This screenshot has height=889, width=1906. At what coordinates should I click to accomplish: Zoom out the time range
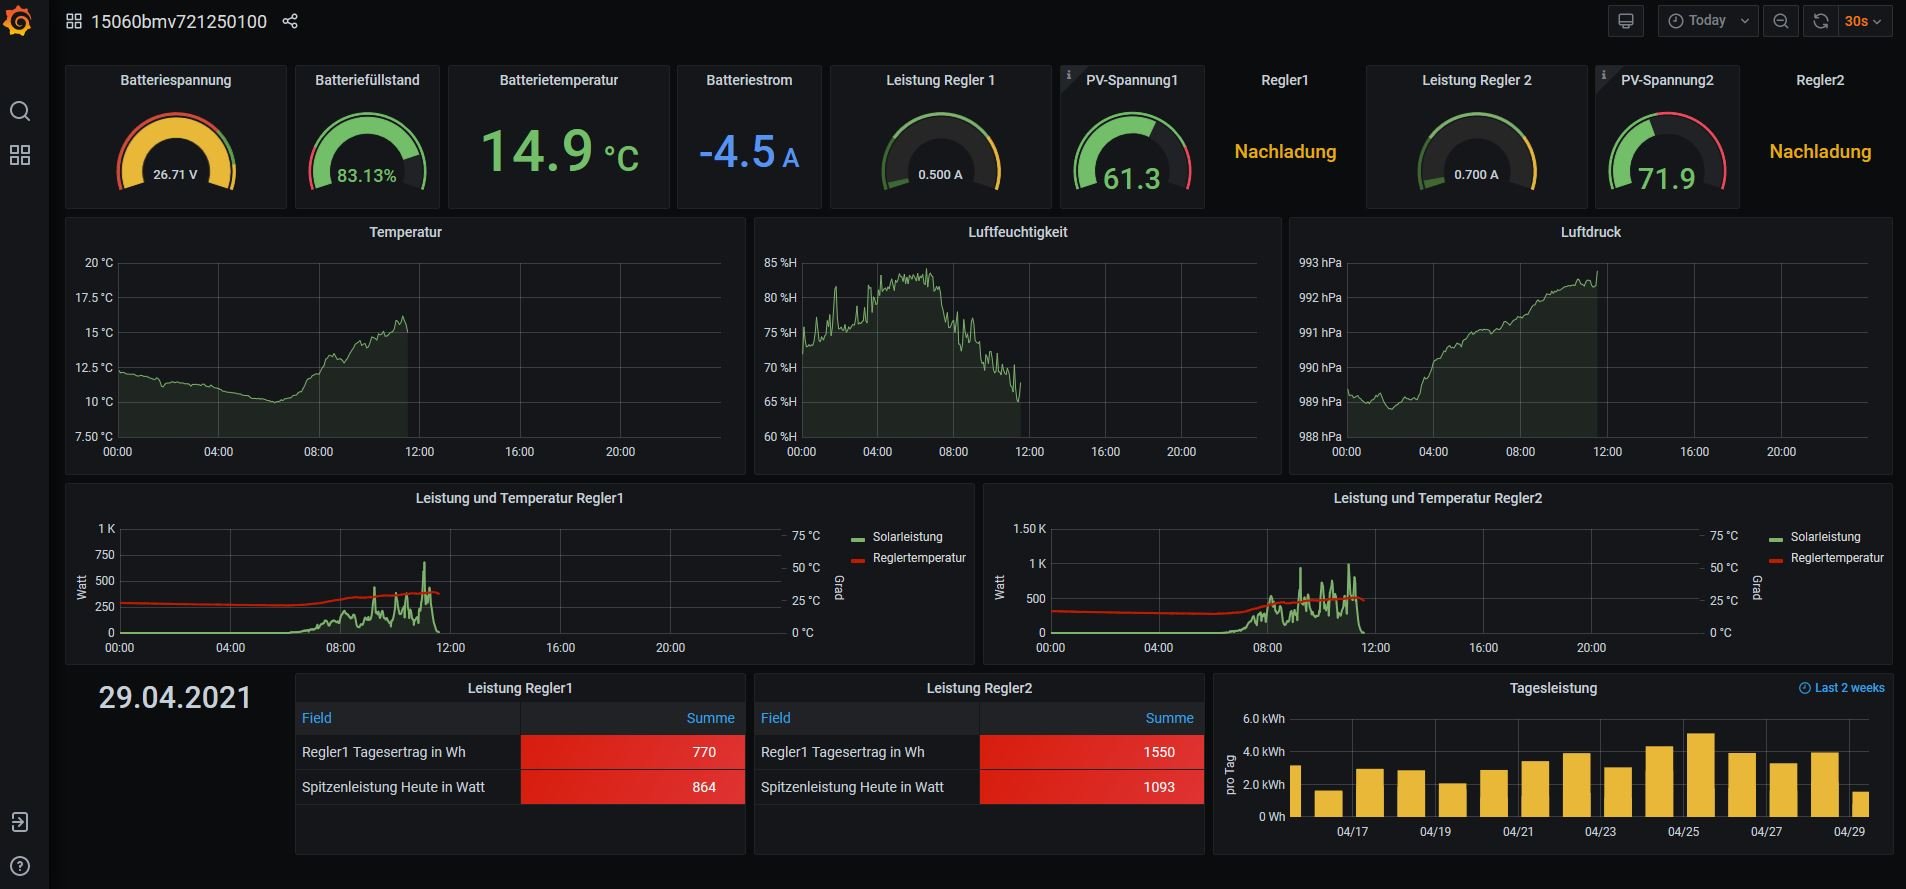click(1781, 21)
